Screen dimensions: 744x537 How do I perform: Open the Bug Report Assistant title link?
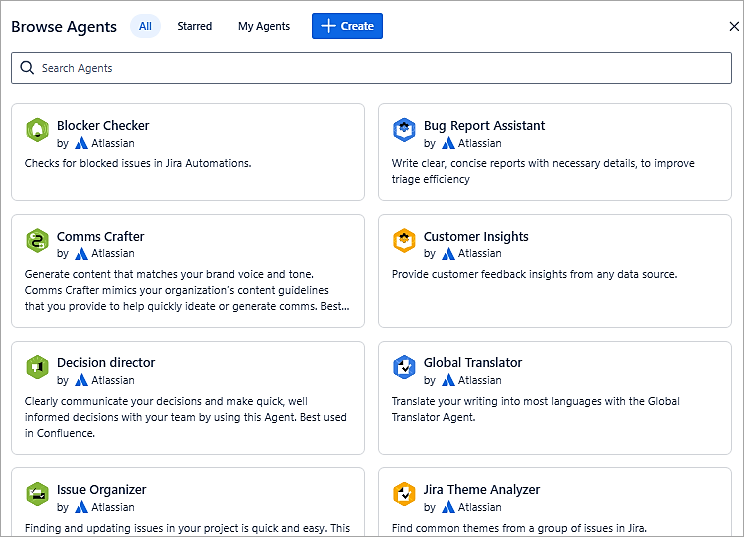pos(484,126)
